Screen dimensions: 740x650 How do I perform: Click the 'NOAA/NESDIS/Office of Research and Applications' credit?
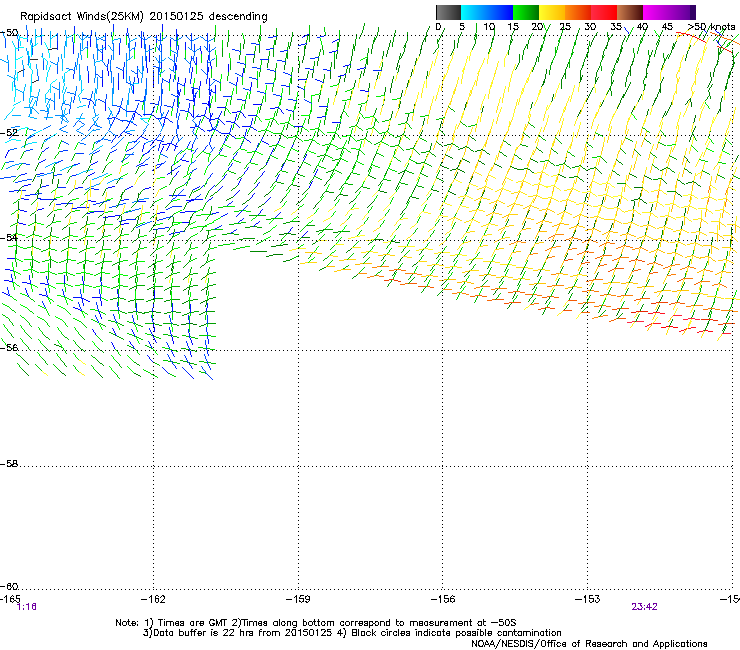click(589, 644)
